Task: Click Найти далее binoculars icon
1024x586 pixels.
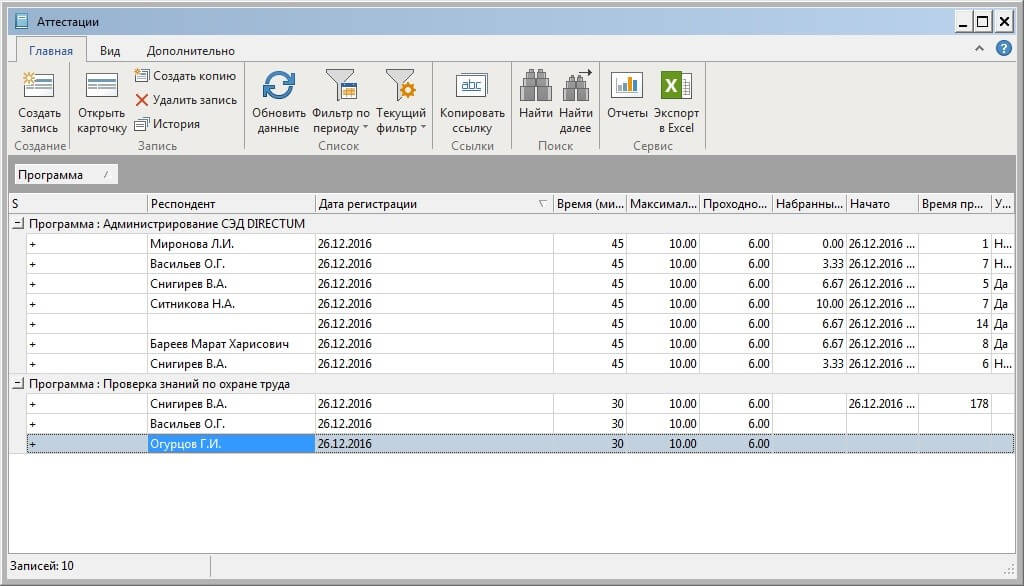Action: point(575,86)
